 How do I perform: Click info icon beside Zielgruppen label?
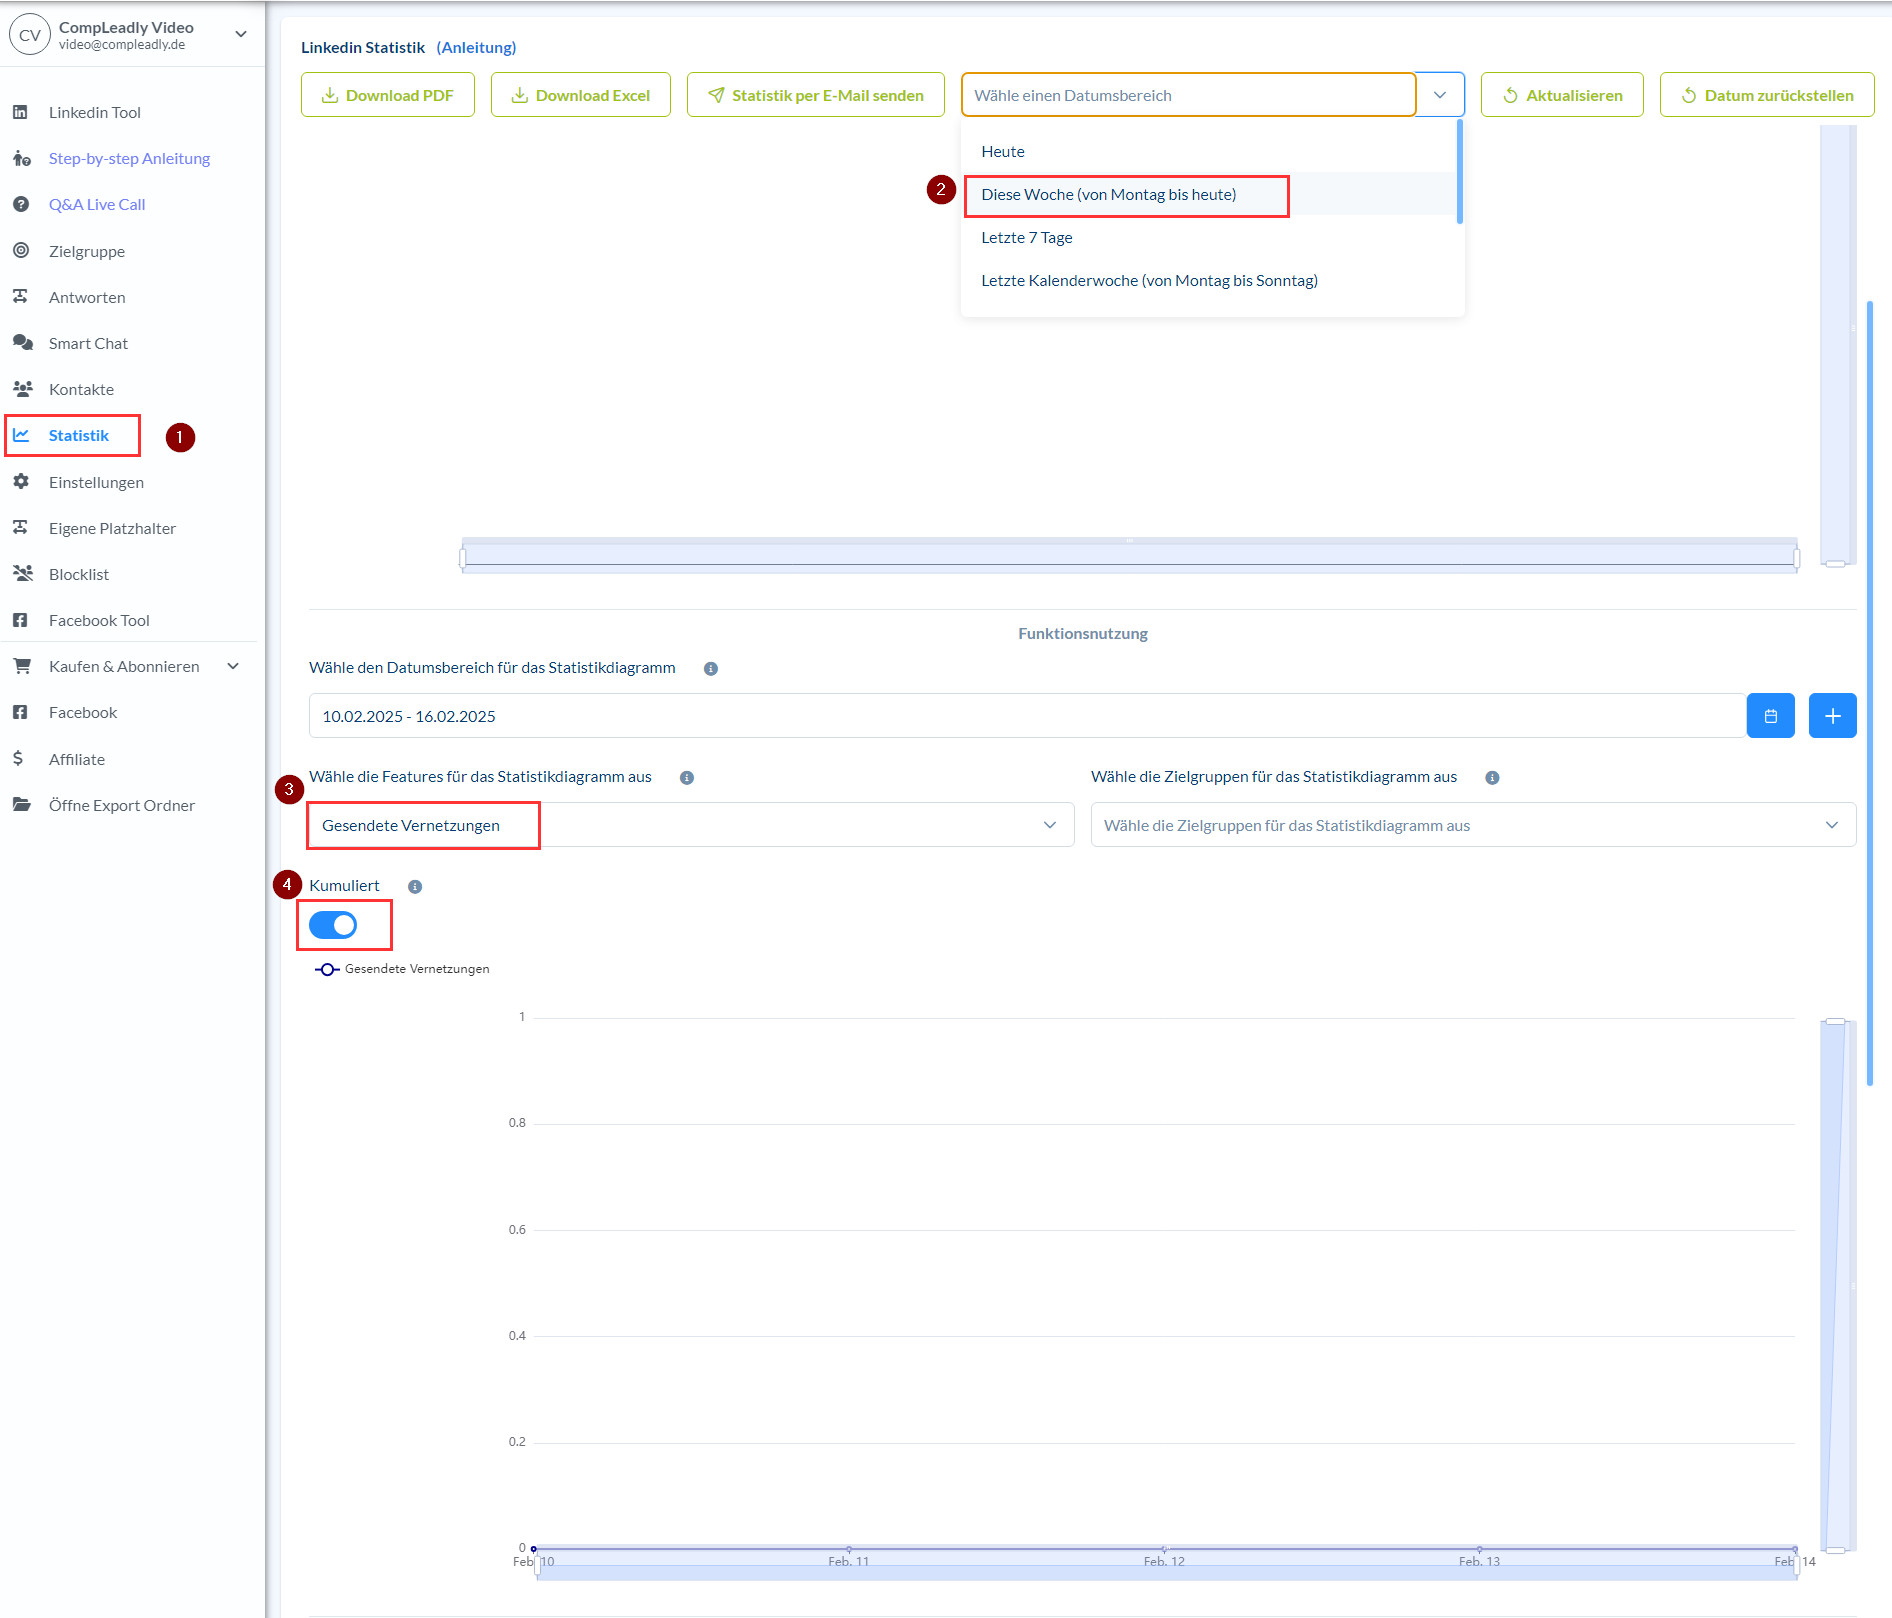[x=1492, y=778]
